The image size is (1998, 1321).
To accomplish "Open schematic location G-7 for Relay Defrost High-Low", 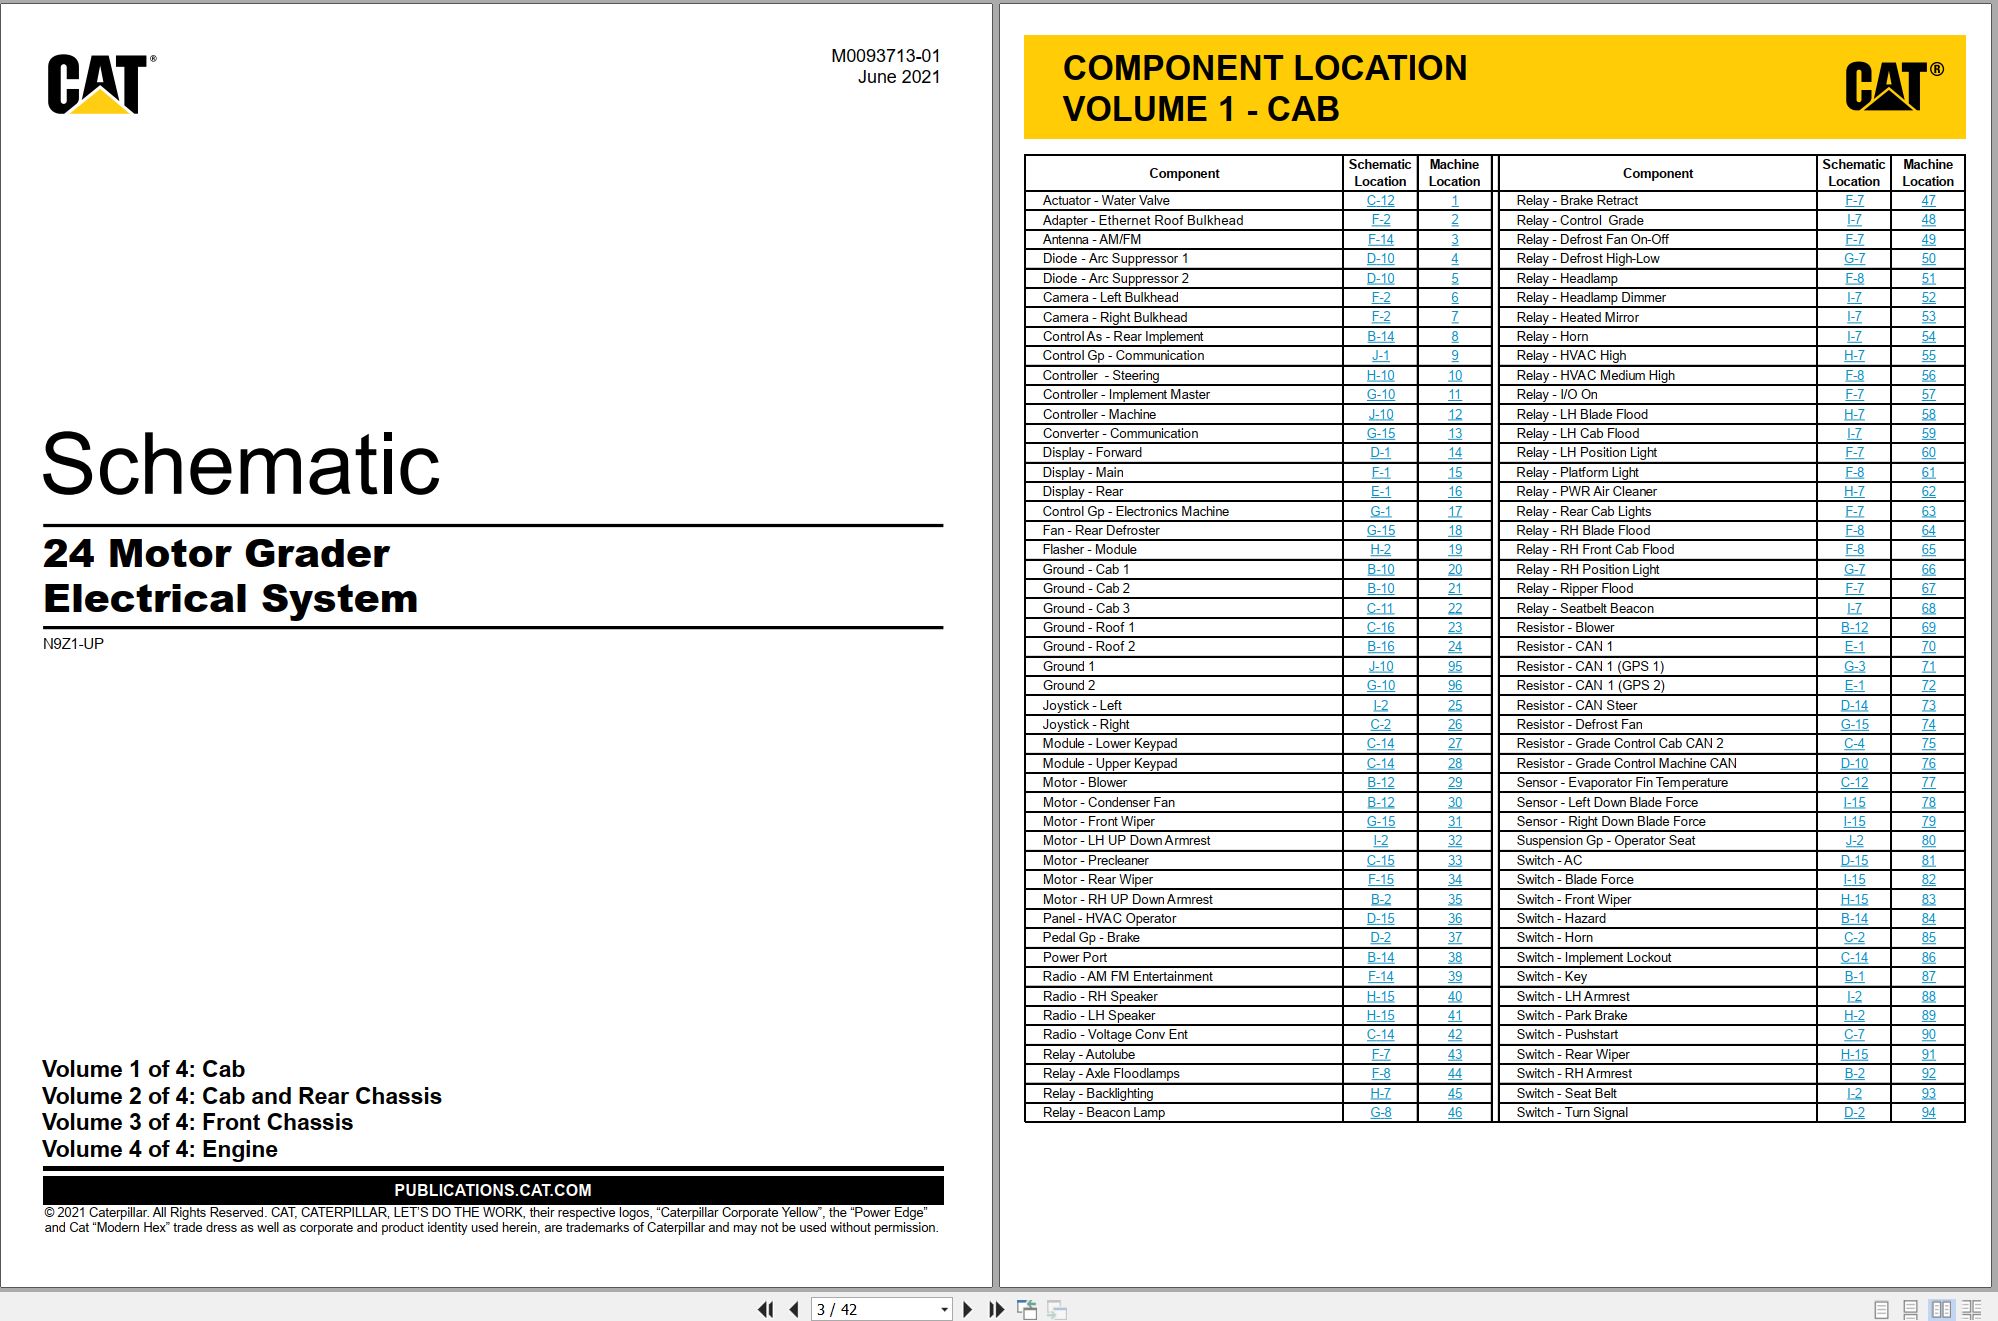I will pos(1854,258).
